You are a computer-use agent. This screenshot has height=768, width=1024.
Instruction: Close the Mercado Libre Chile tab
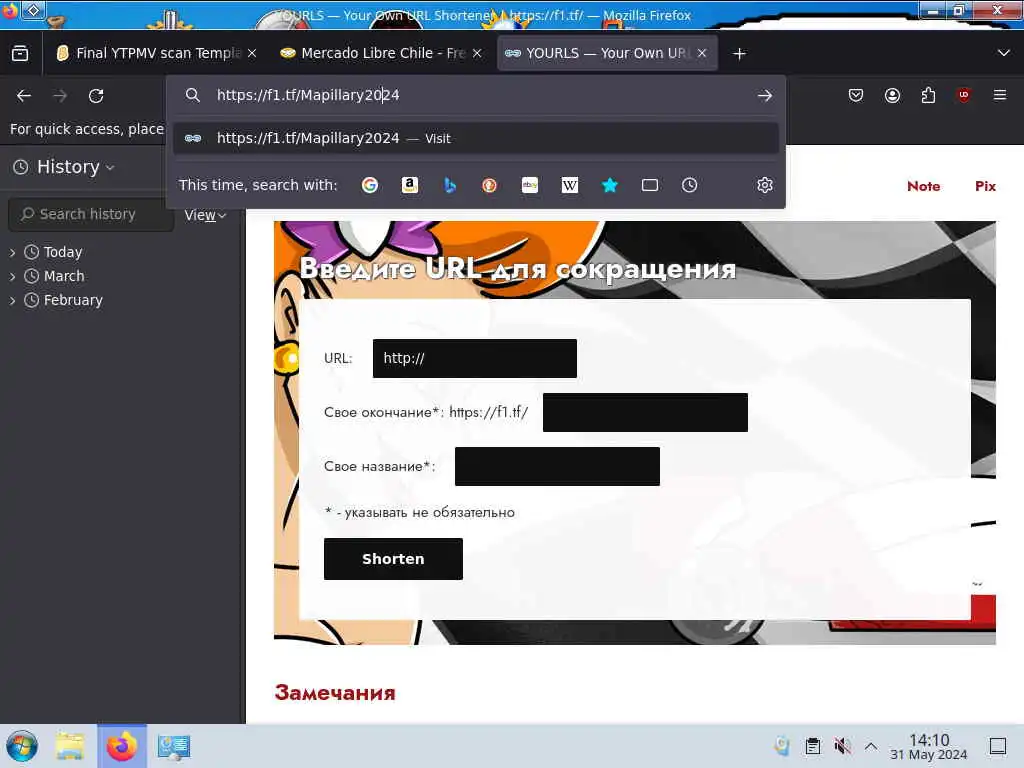pyautogui.click(x=477, y=54)
